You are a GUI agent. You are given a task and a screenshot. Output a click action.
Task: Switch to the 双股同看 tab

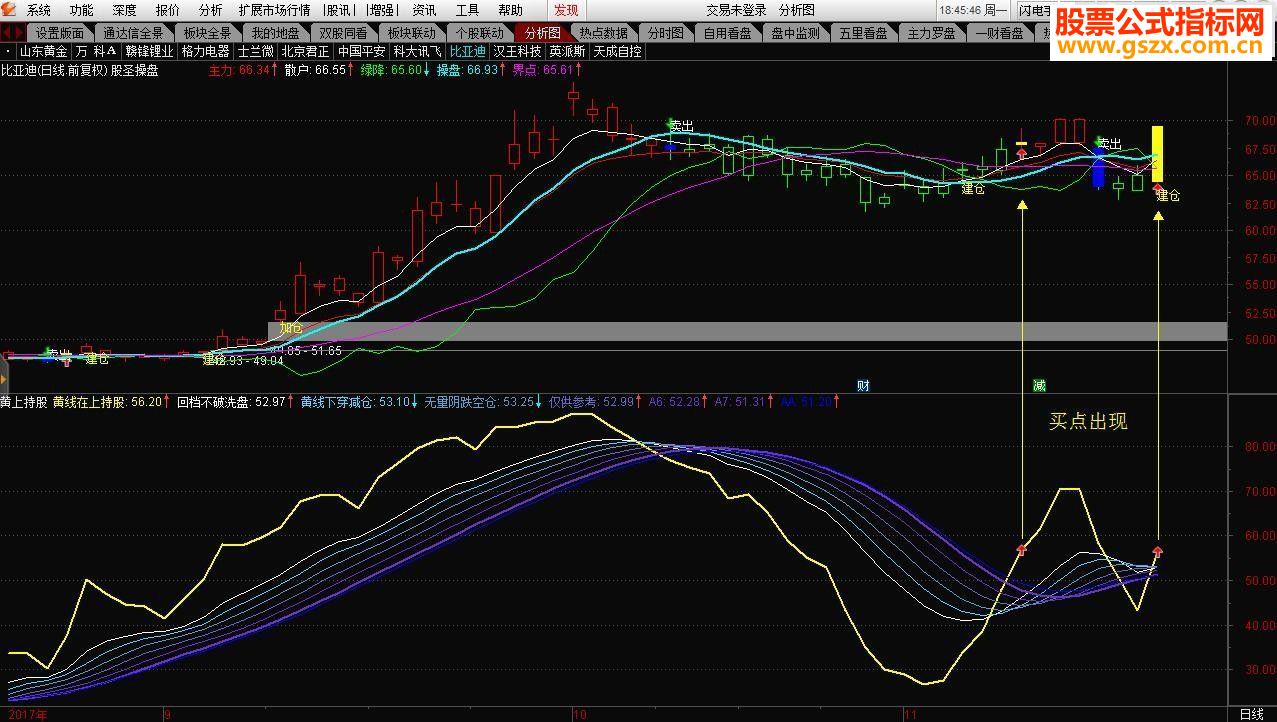[343, 33]
